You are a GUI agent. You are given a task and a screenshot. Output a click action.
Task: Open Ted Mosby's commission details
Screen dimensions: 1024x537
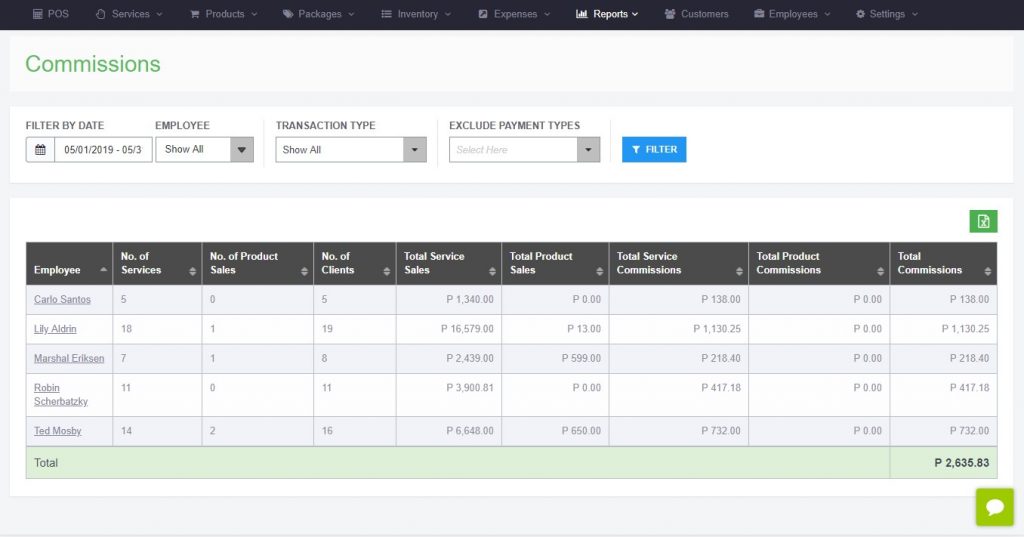pos(57,431)
